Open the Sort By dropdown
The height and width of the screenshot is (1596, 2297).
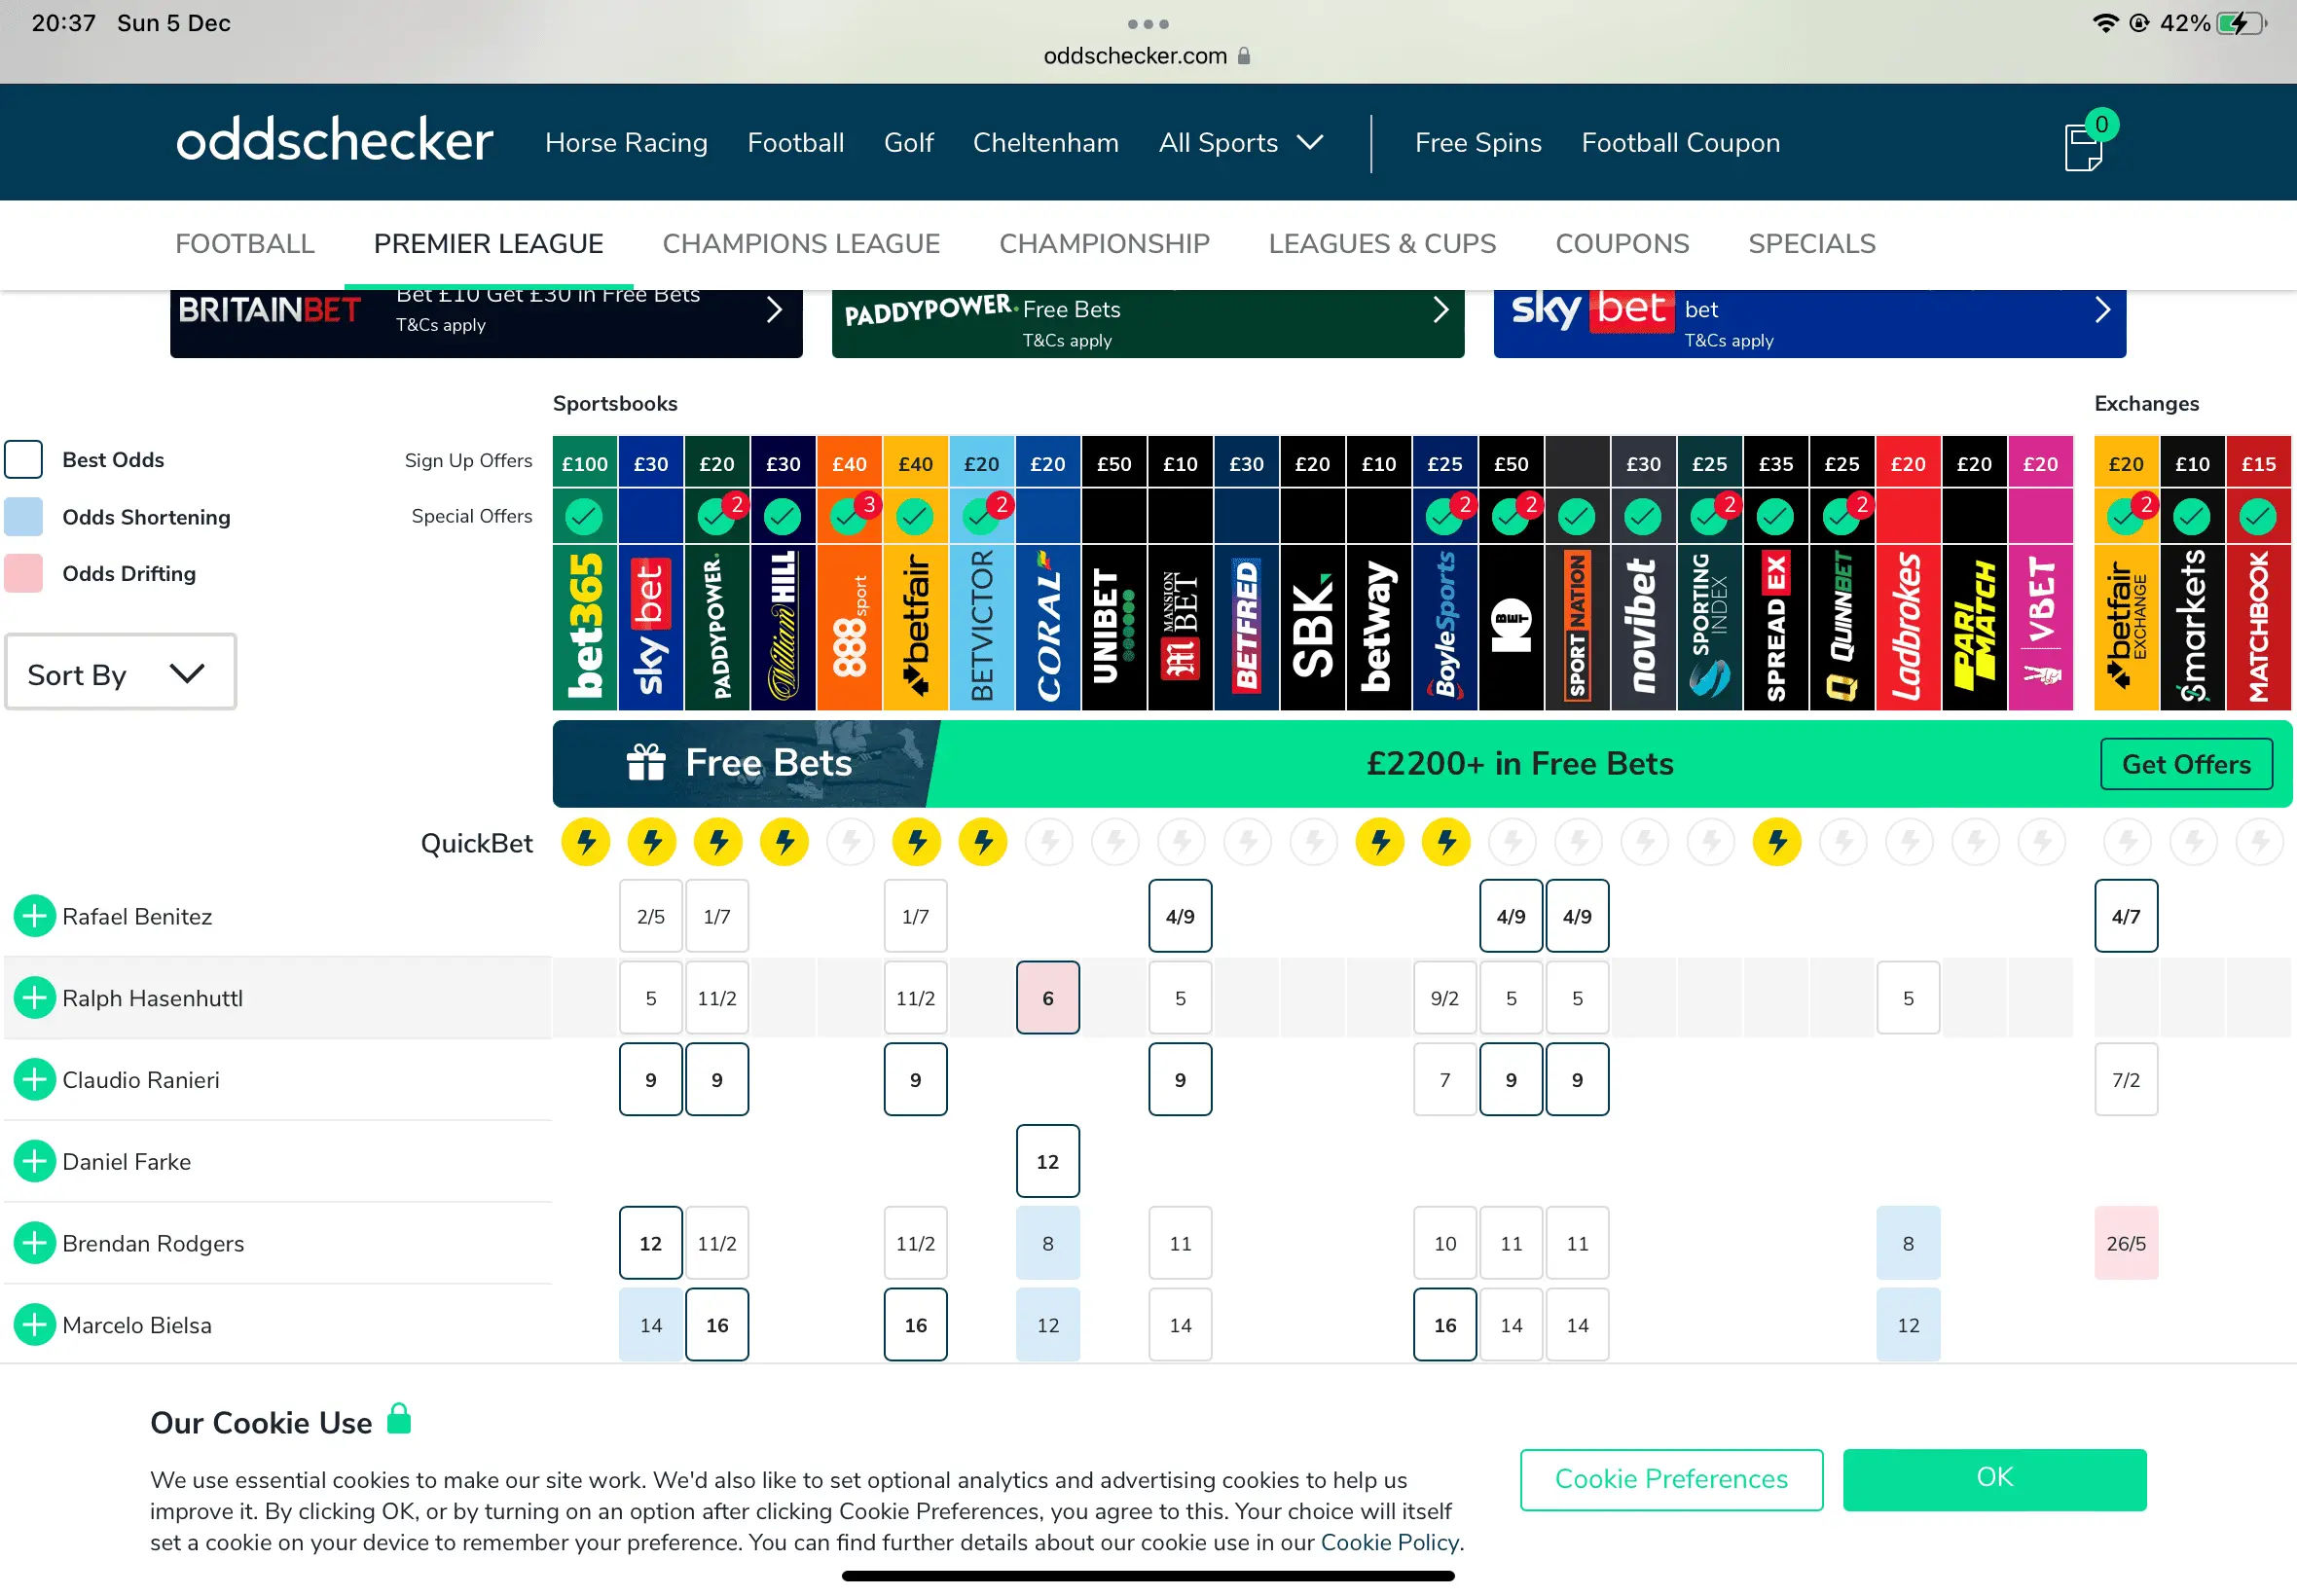point(120,673)
